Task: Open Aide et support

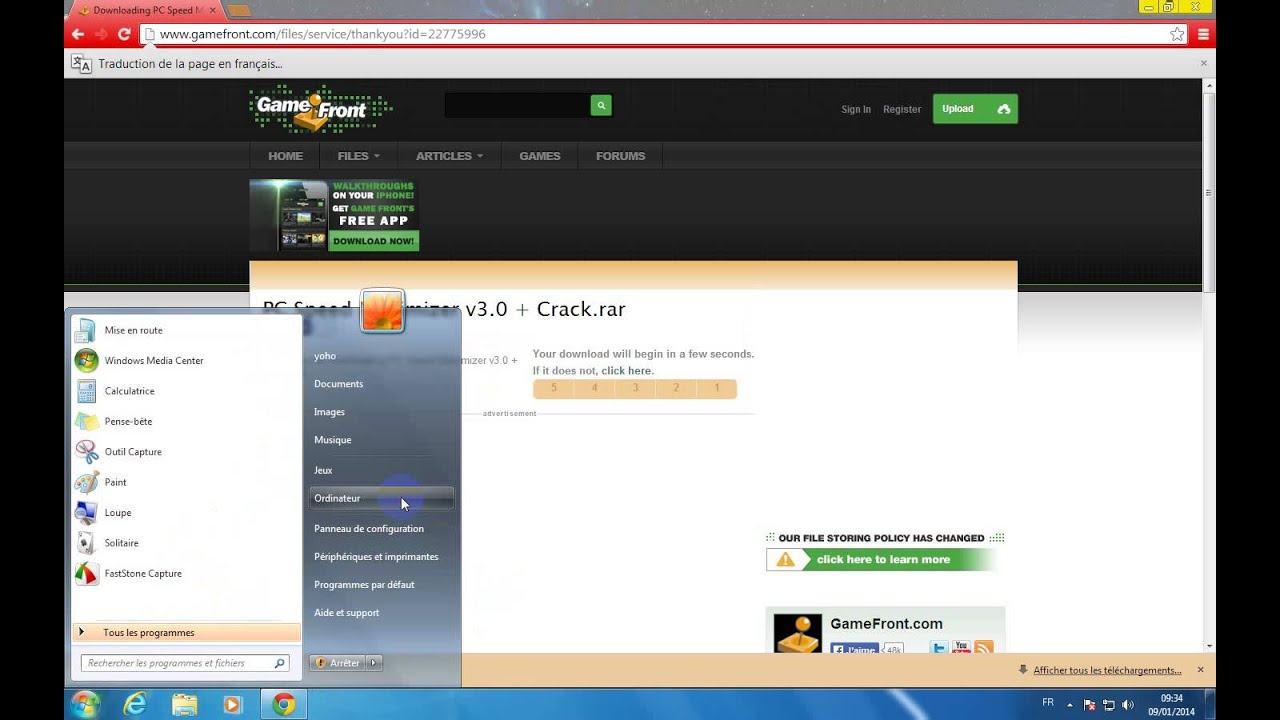Action: click(x=381, y=612)
